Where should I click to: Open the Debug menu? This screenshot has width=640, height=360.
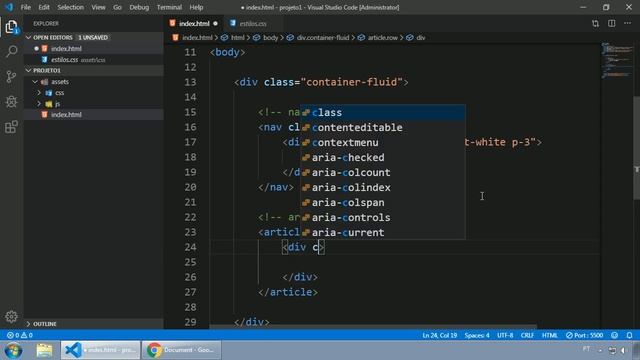click(x=139, y=7)
